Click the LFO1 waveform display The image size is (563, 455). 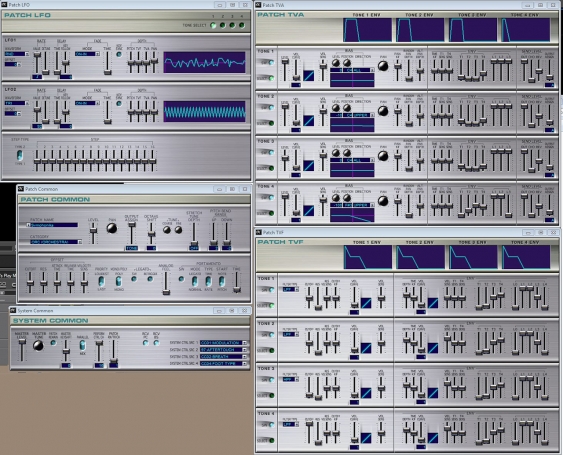pyautogui.click(x=204, y=62)
